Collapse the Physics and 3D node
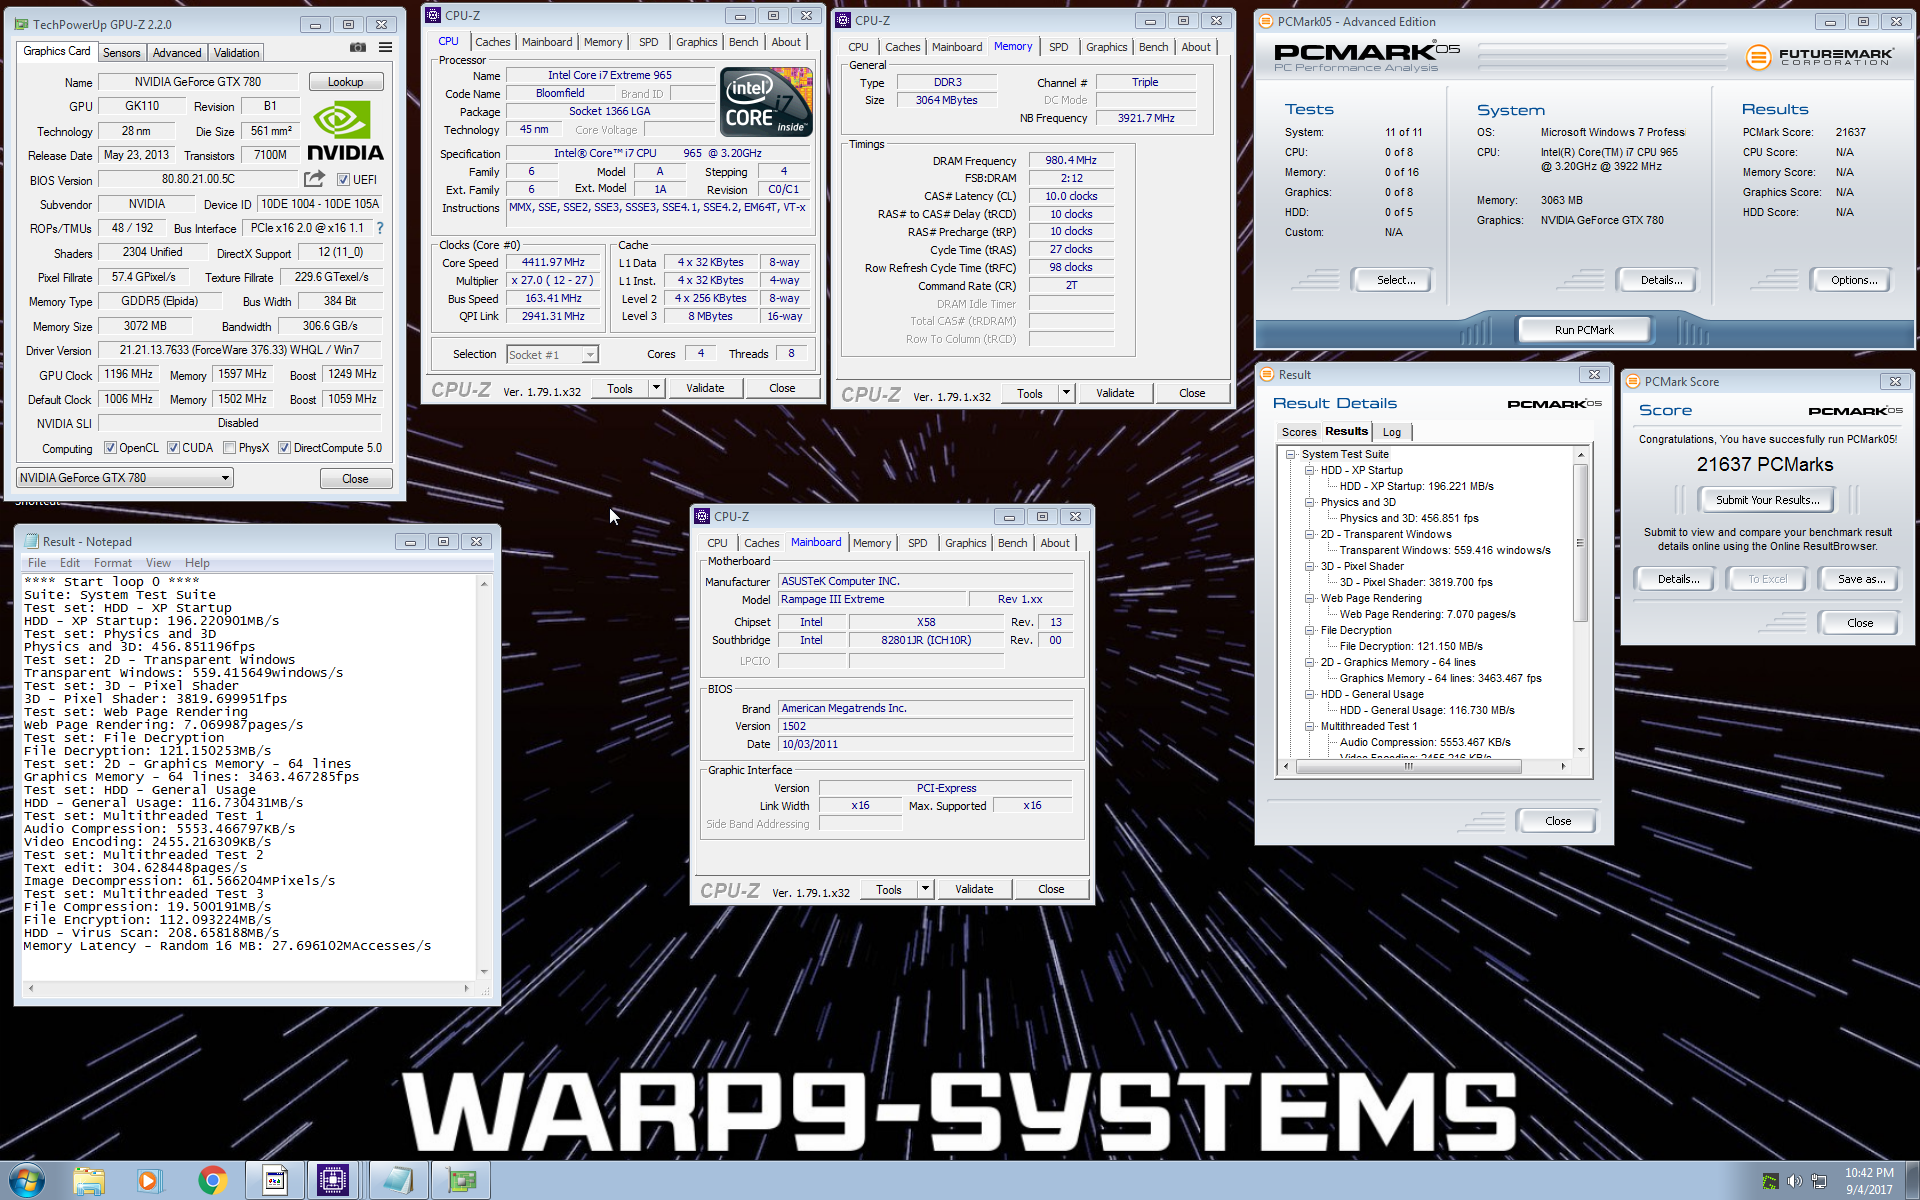The width and height of the screenshot is (1920, 1200). pos(1309,502)
